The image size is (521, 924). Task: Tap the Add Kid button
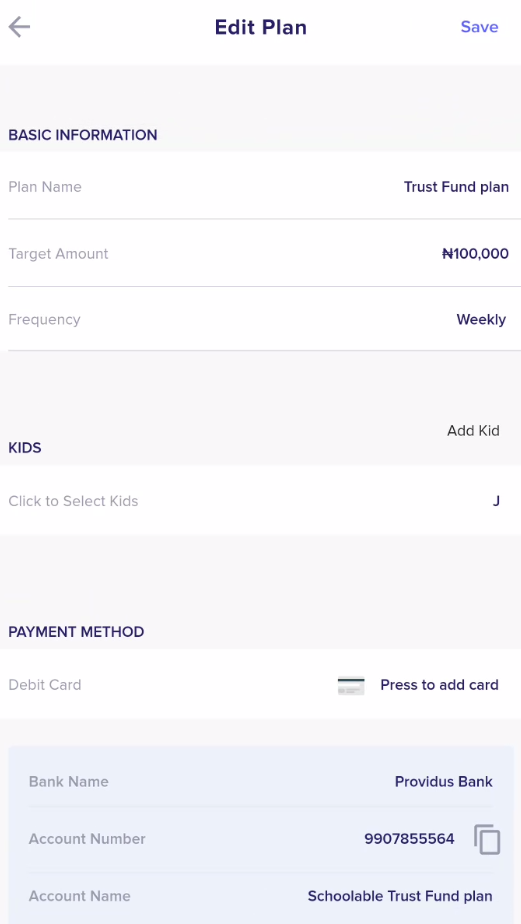(473, 431)
